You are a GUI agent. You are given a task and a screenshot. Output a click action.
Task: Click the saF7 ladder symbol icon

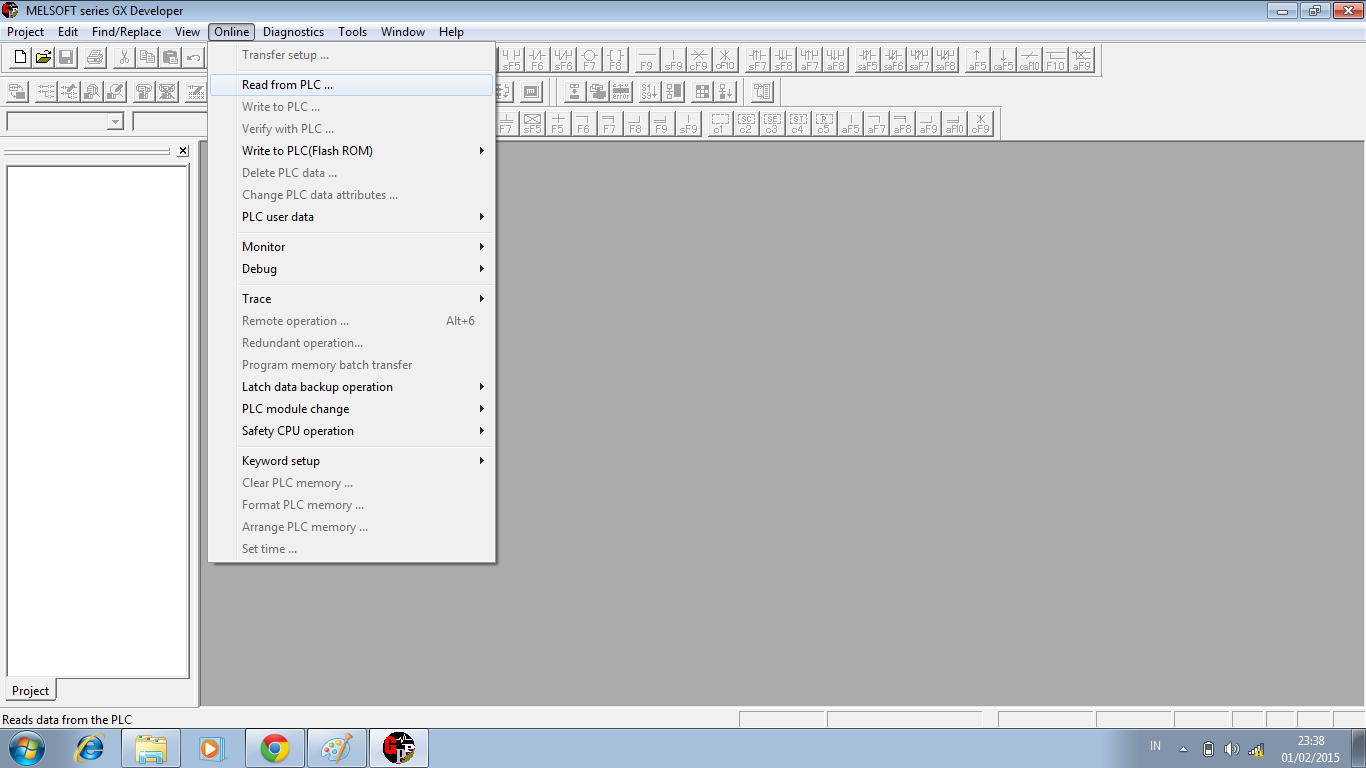point(919,60)
